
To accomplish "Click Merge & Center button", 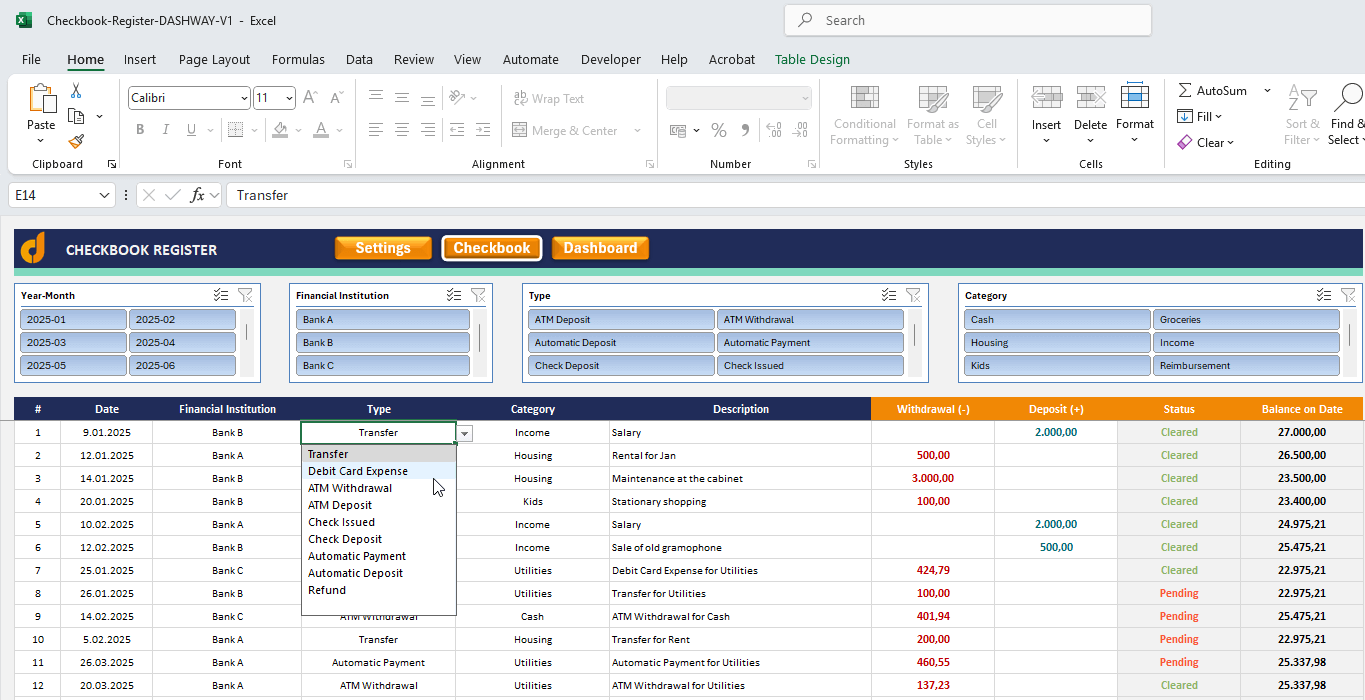I will point(565,130).
